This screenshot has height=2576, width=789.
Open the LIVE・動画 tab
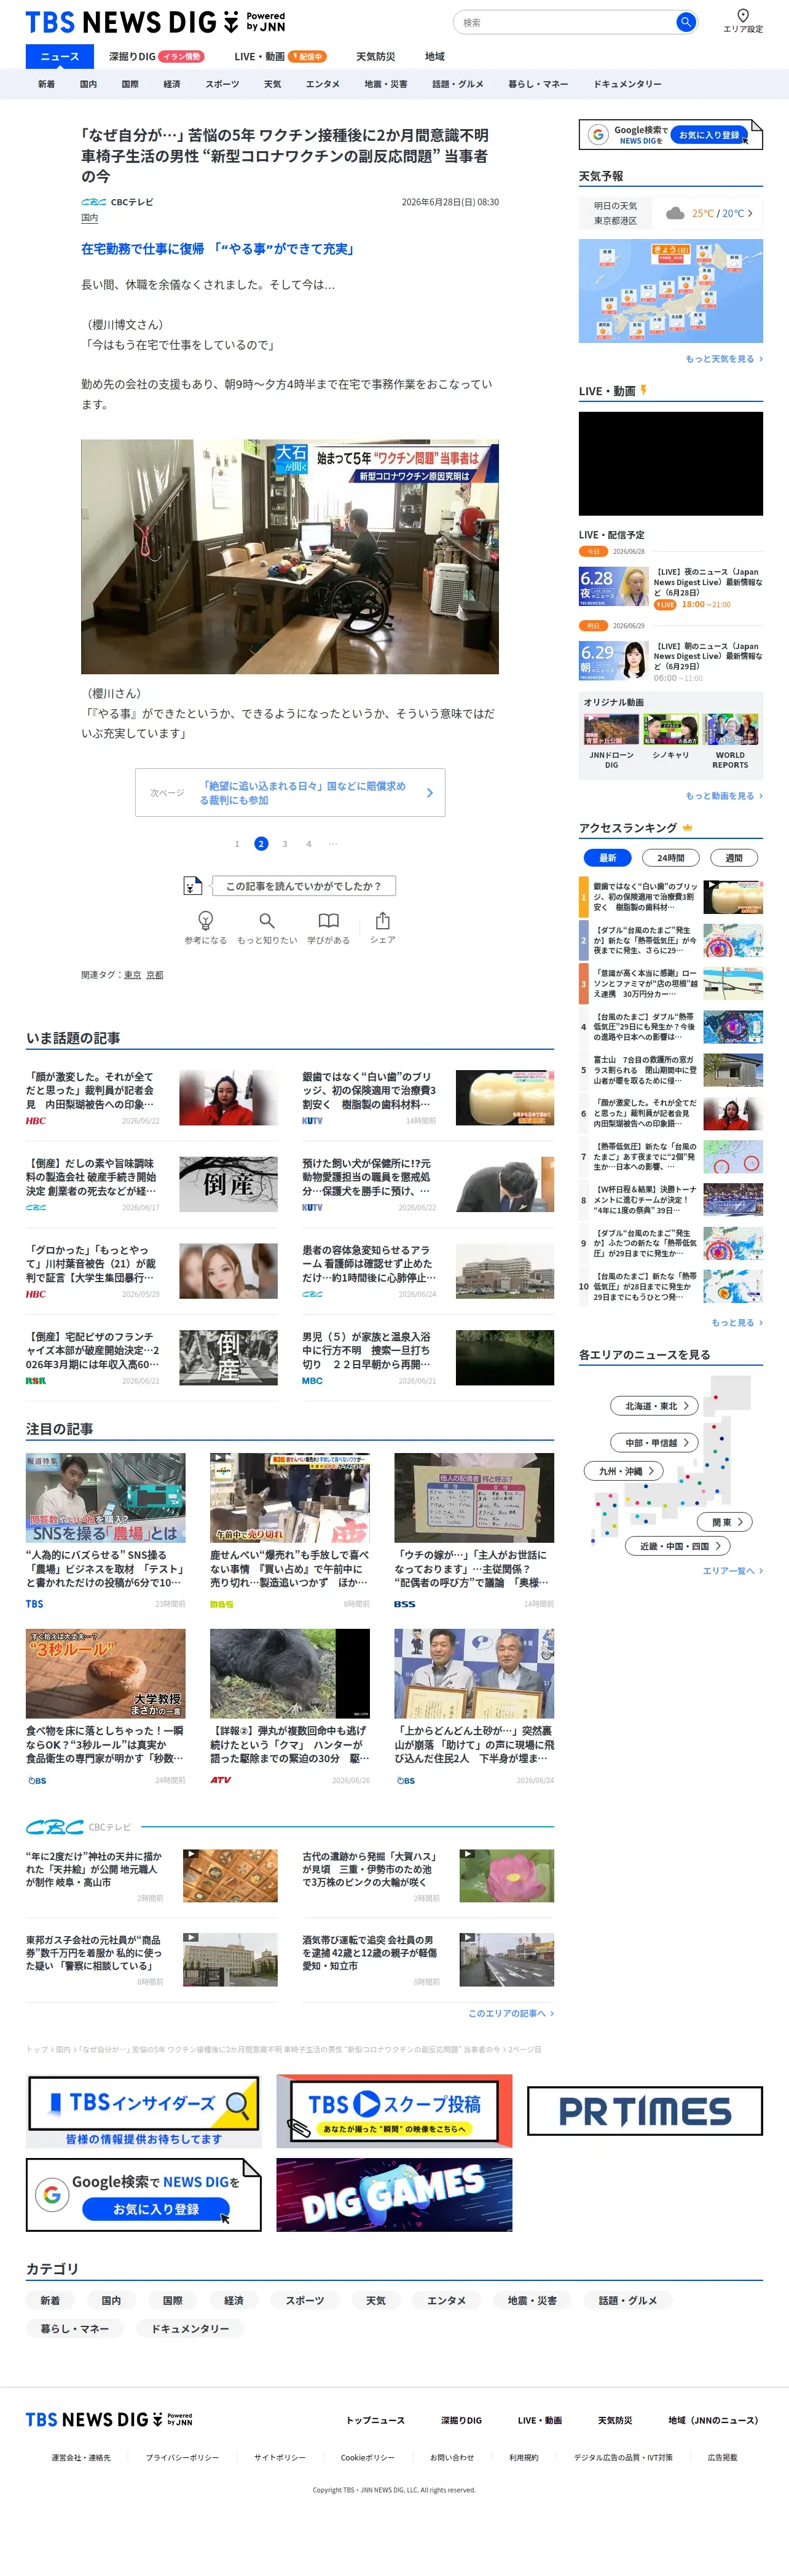point(280,57)
